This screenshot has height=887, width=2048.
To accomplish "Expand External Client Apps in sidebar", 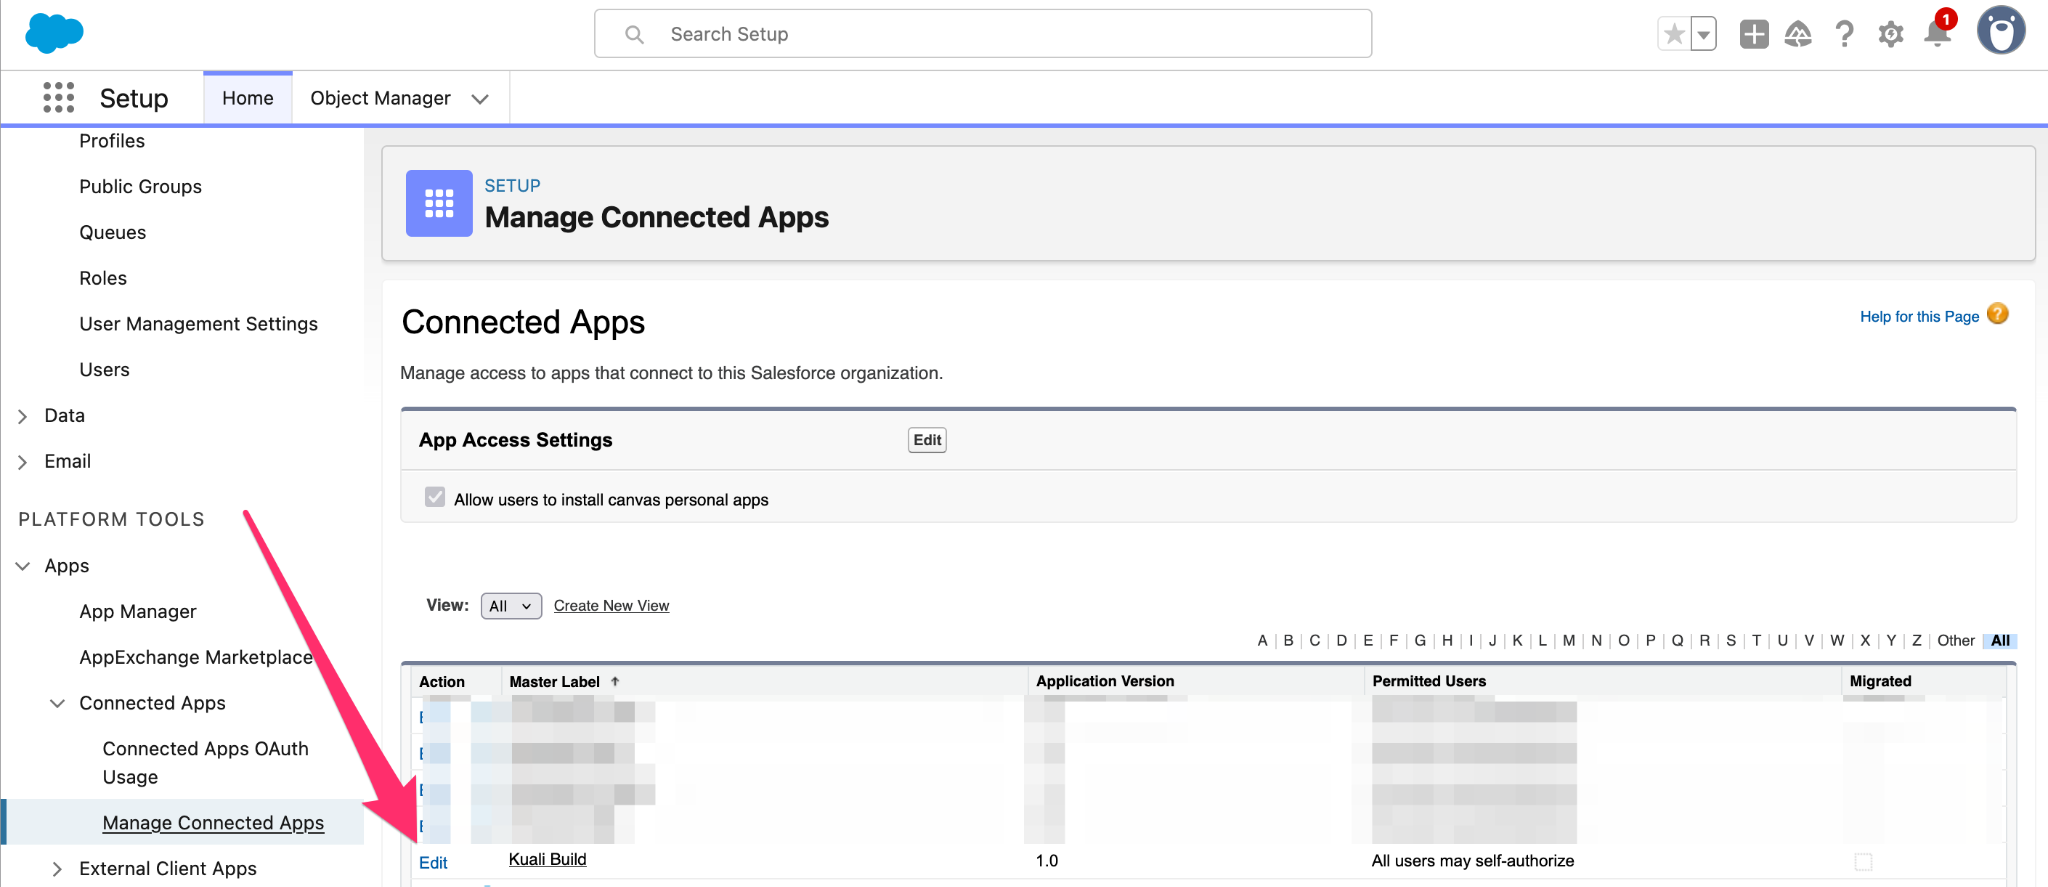I will coord(57,869).
